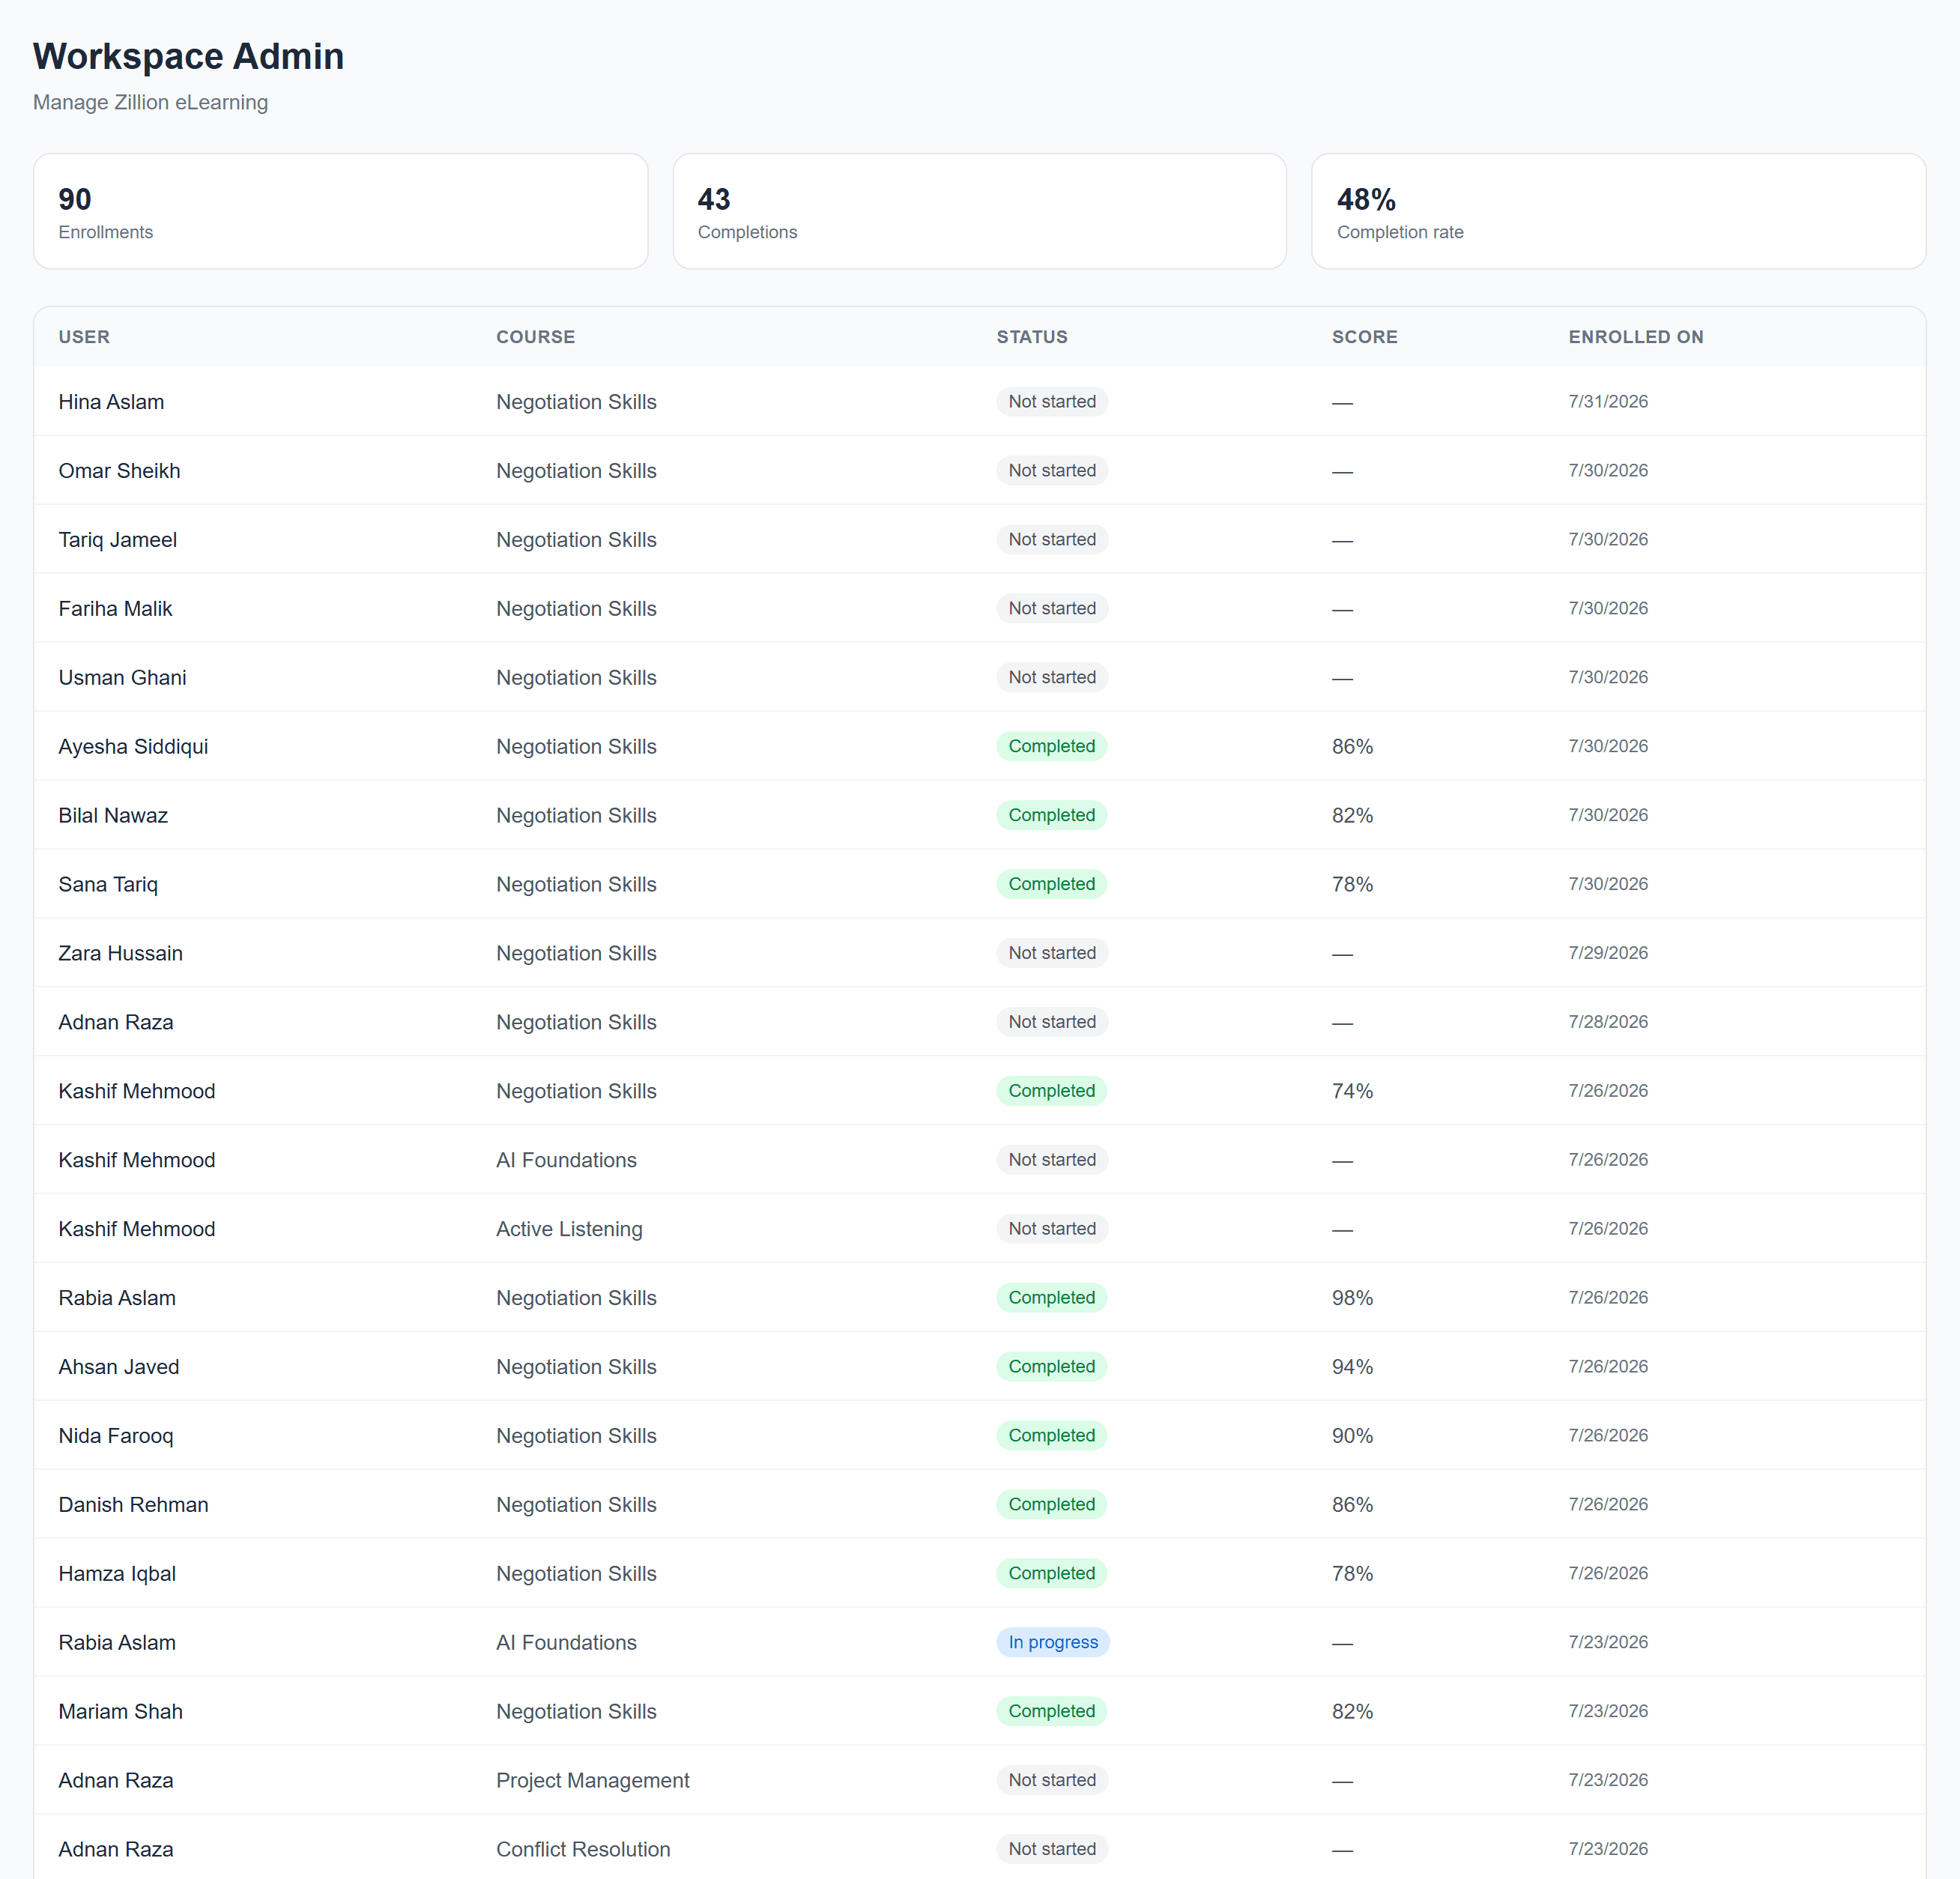
Task: Click user name Omar Sheikh
Action: tap(119, 471)
